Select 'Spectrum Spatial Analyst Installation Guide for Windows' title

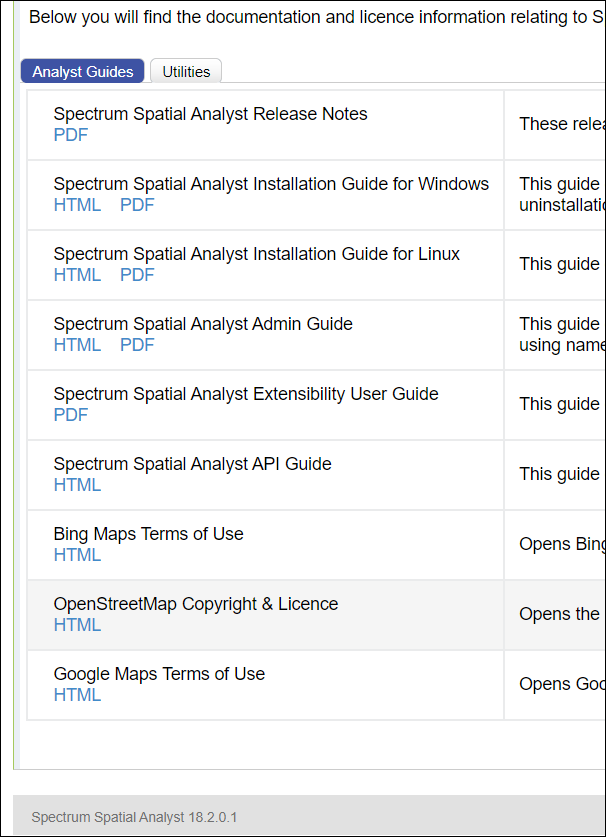tap(271, 184)
